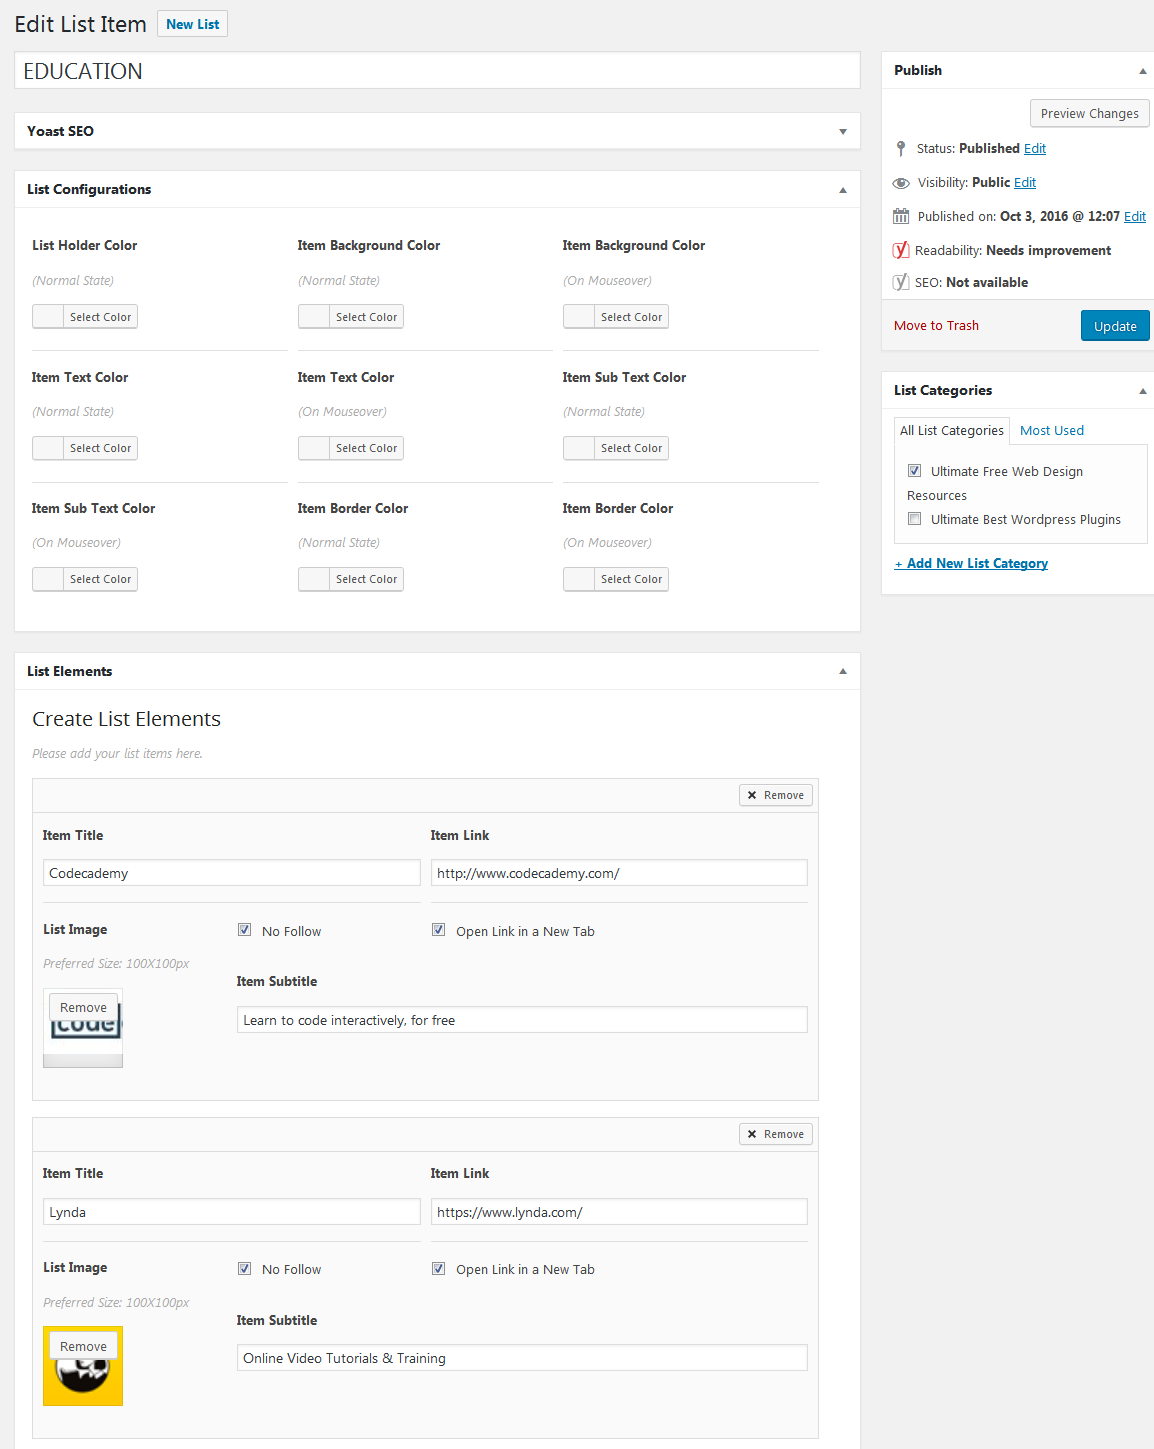Screen dimensions: 1154x1449
Task: Click the New List button
Action: [x=192, y=23]
